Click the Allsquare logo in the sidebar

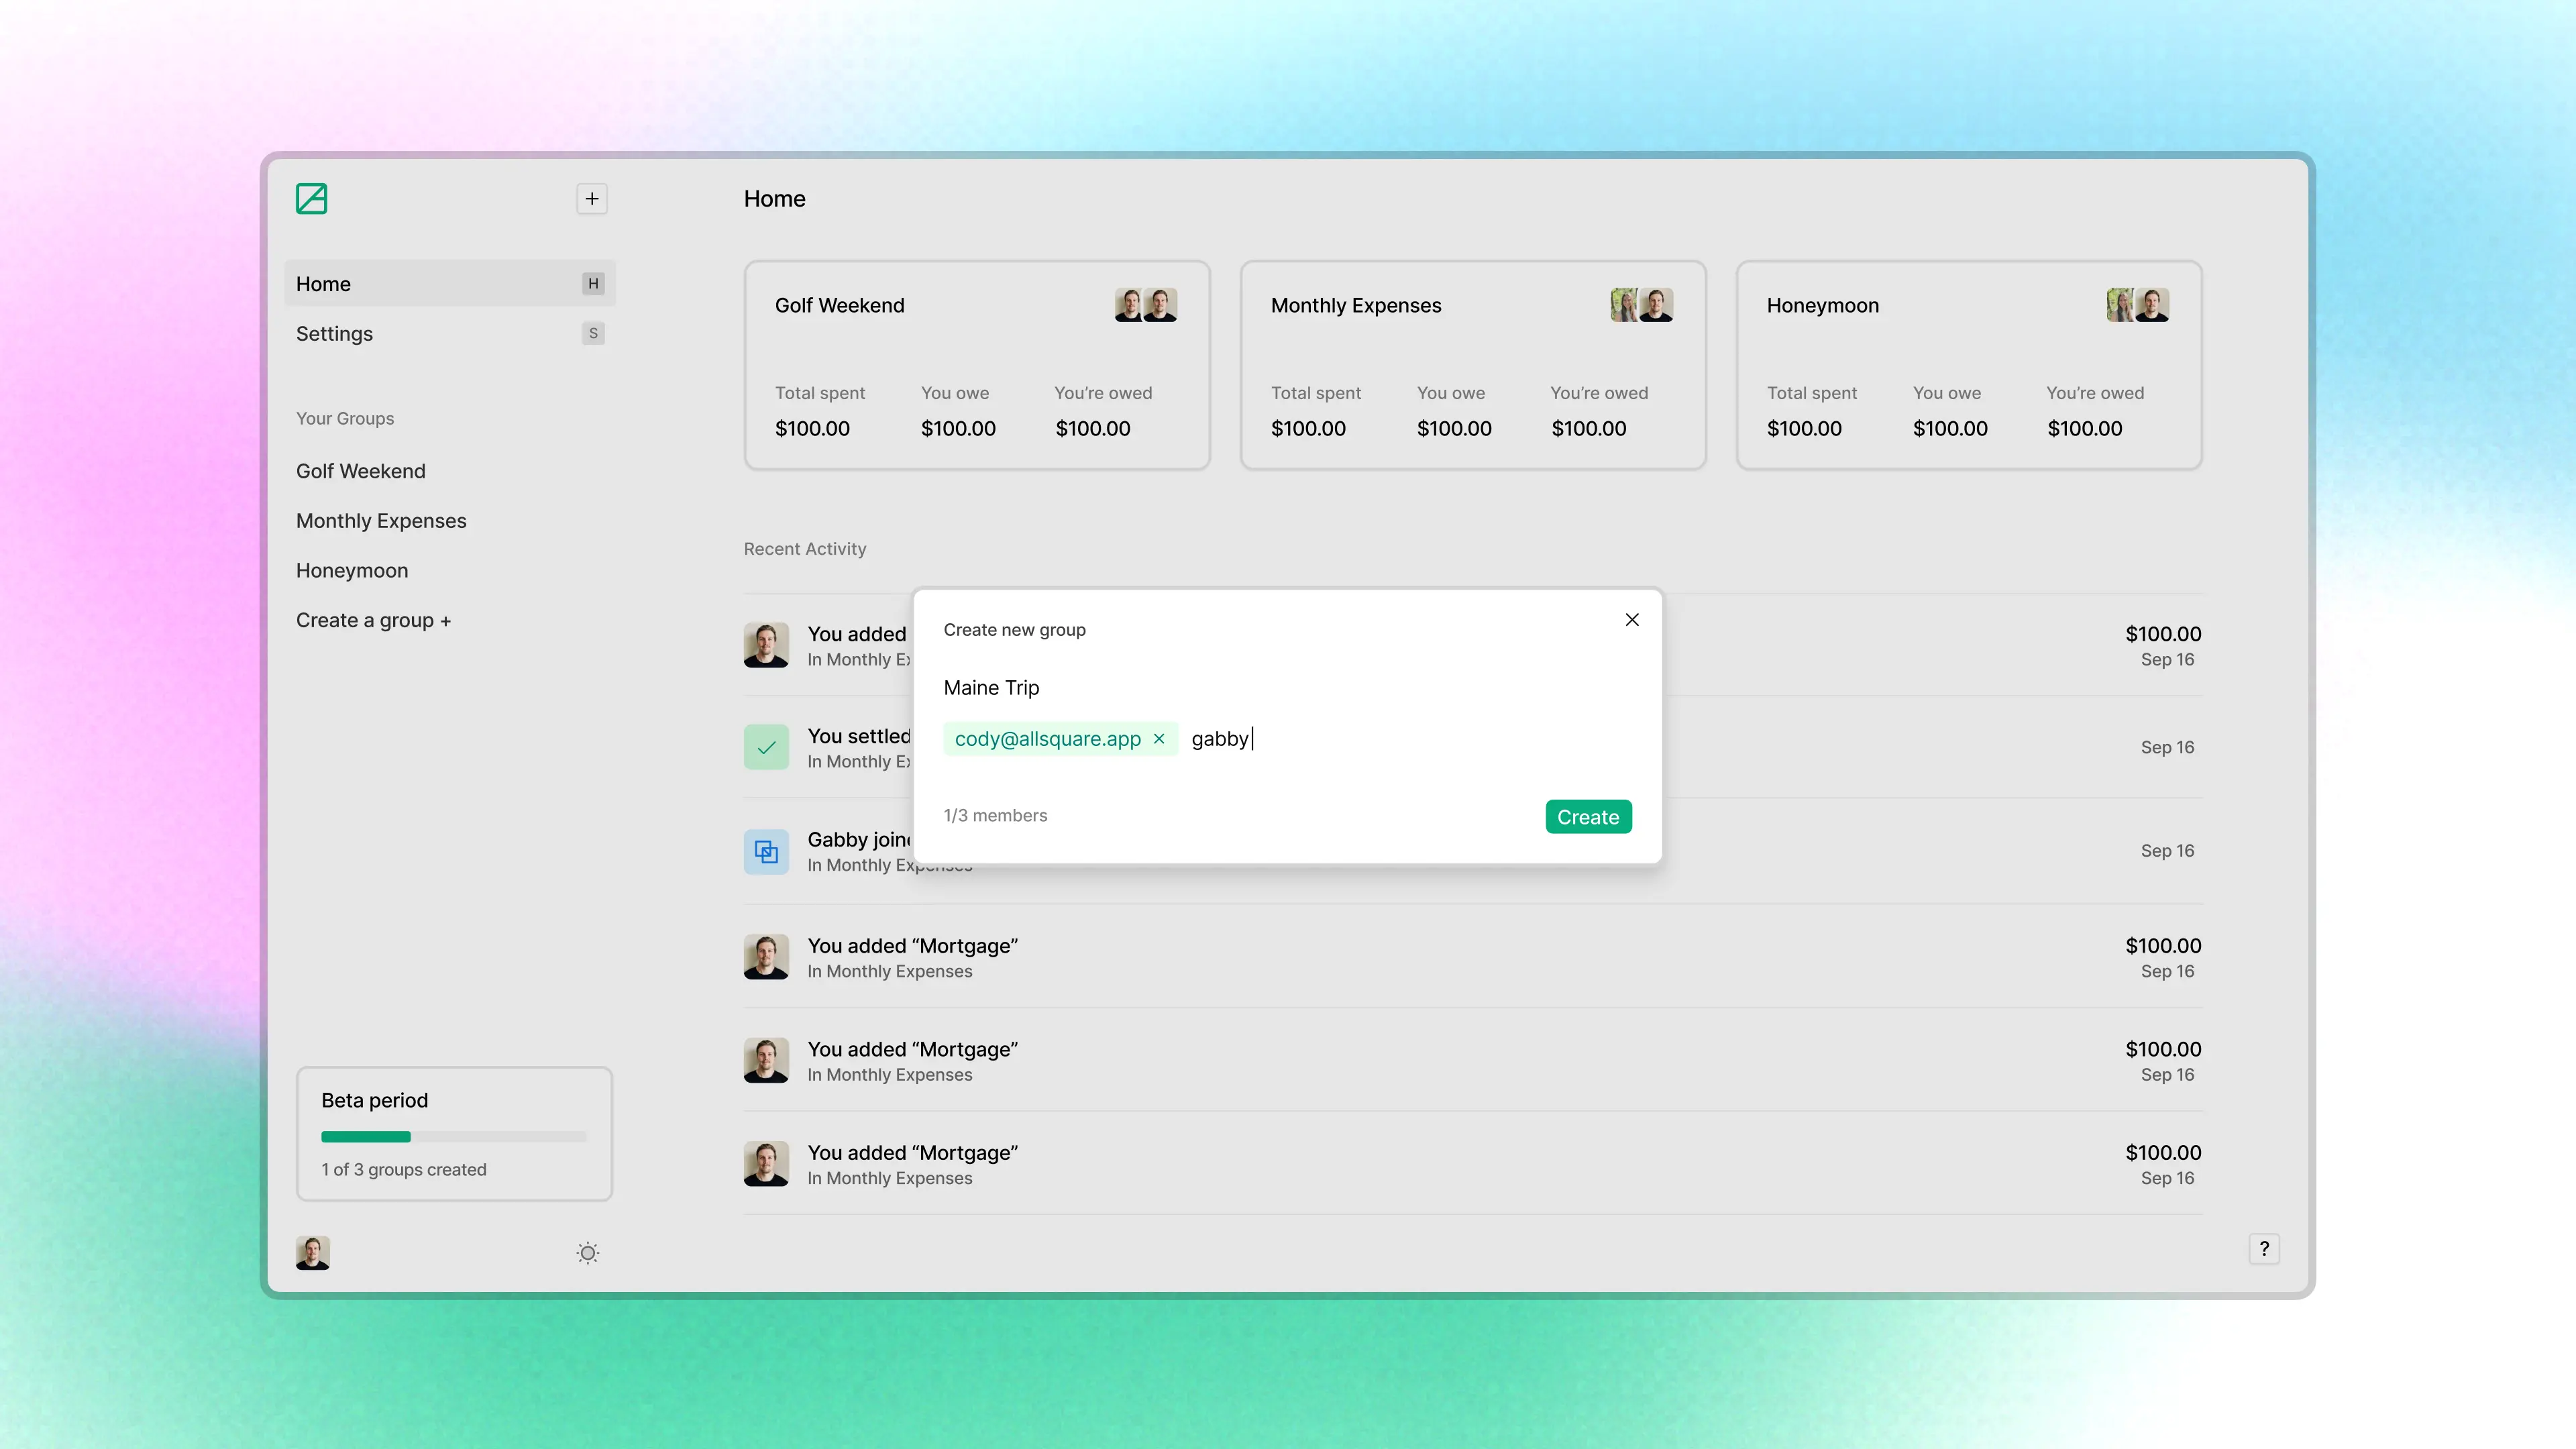coord(311,198)
